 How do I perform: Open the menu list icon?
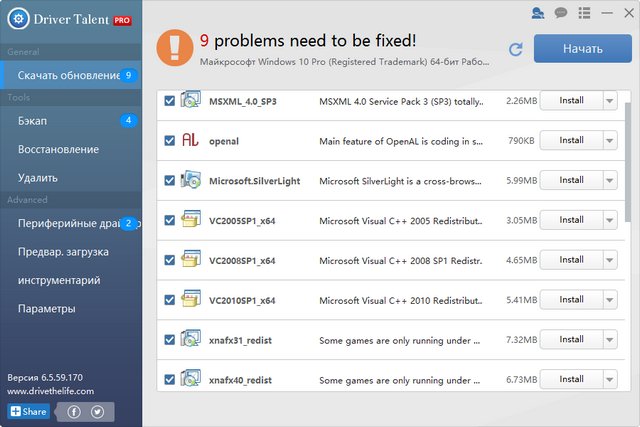584,13
